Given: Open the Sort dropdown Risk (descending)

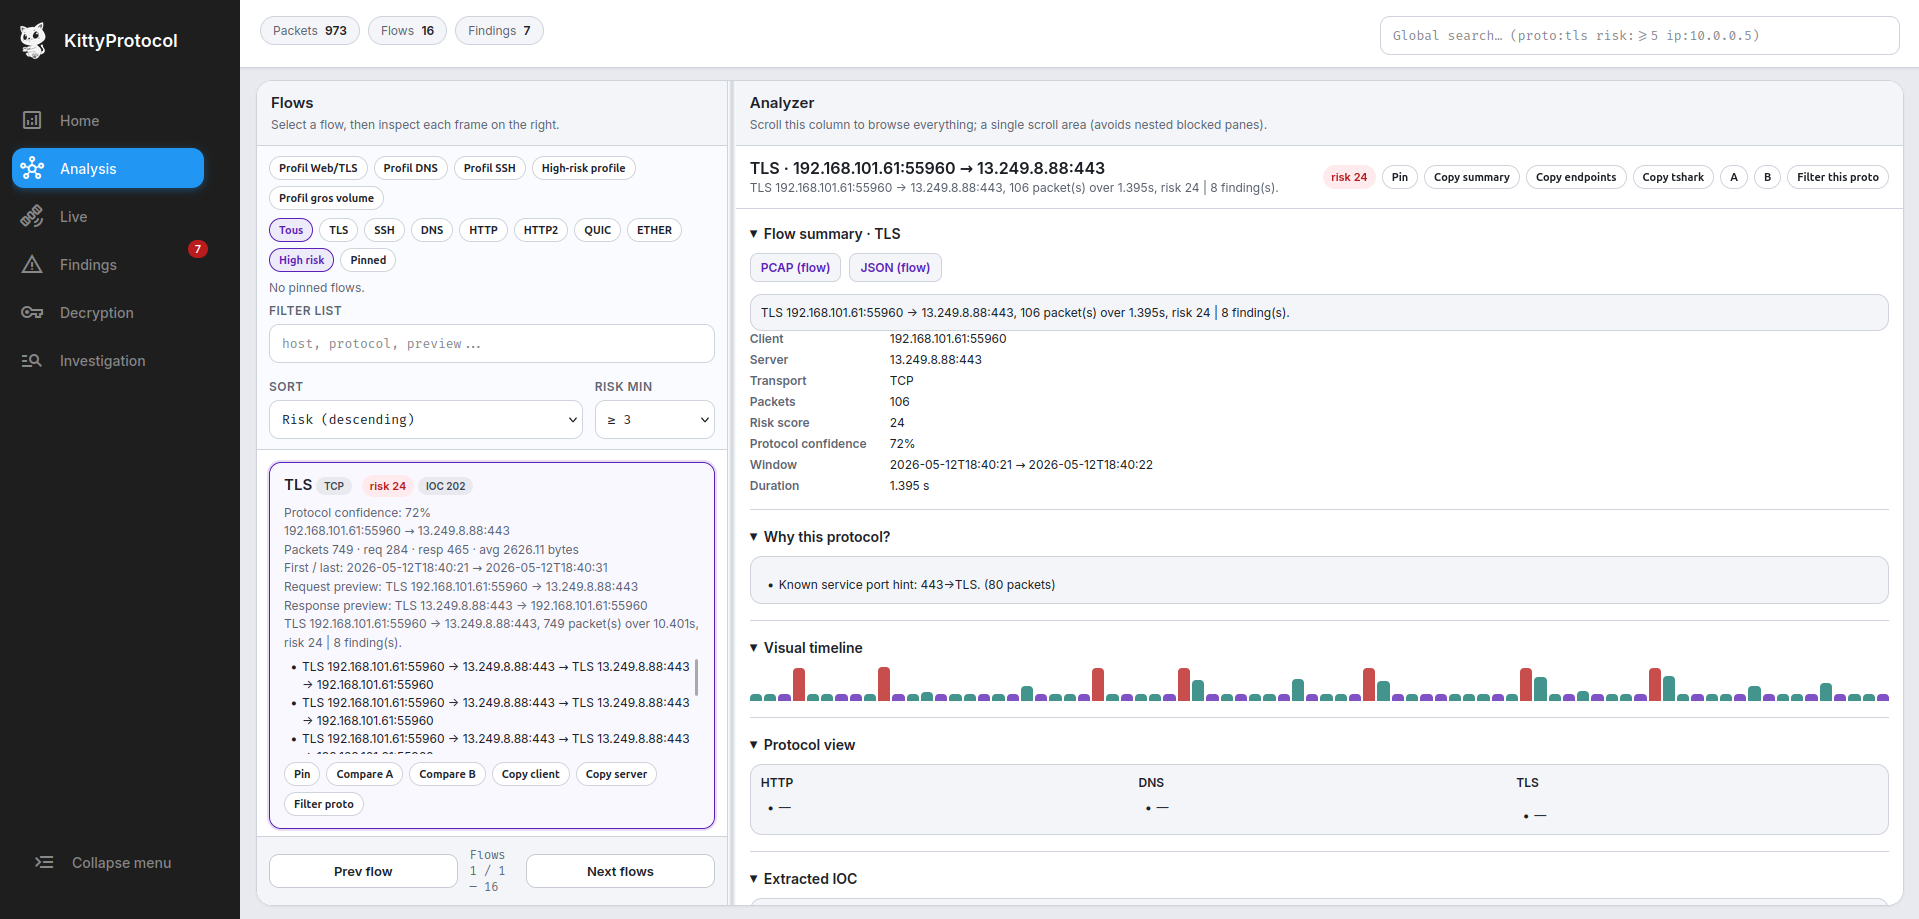Looking at the screenshot, I should coord(426,420).
